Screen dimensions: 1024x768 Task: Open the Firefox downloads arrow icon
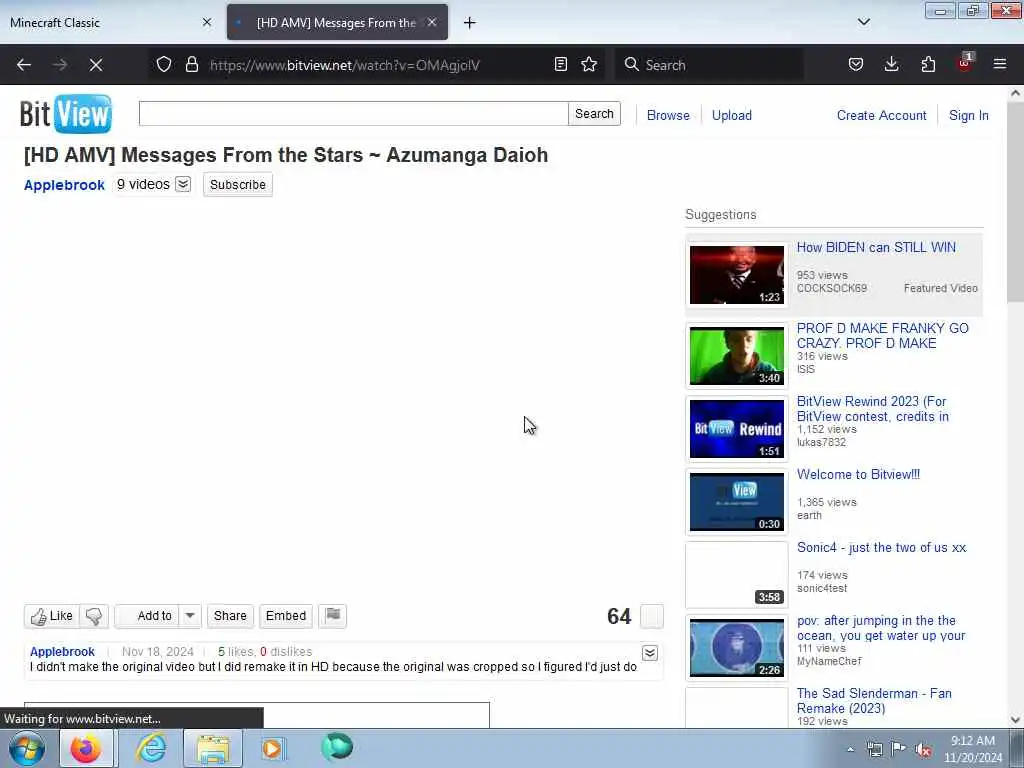coord(891,64)
